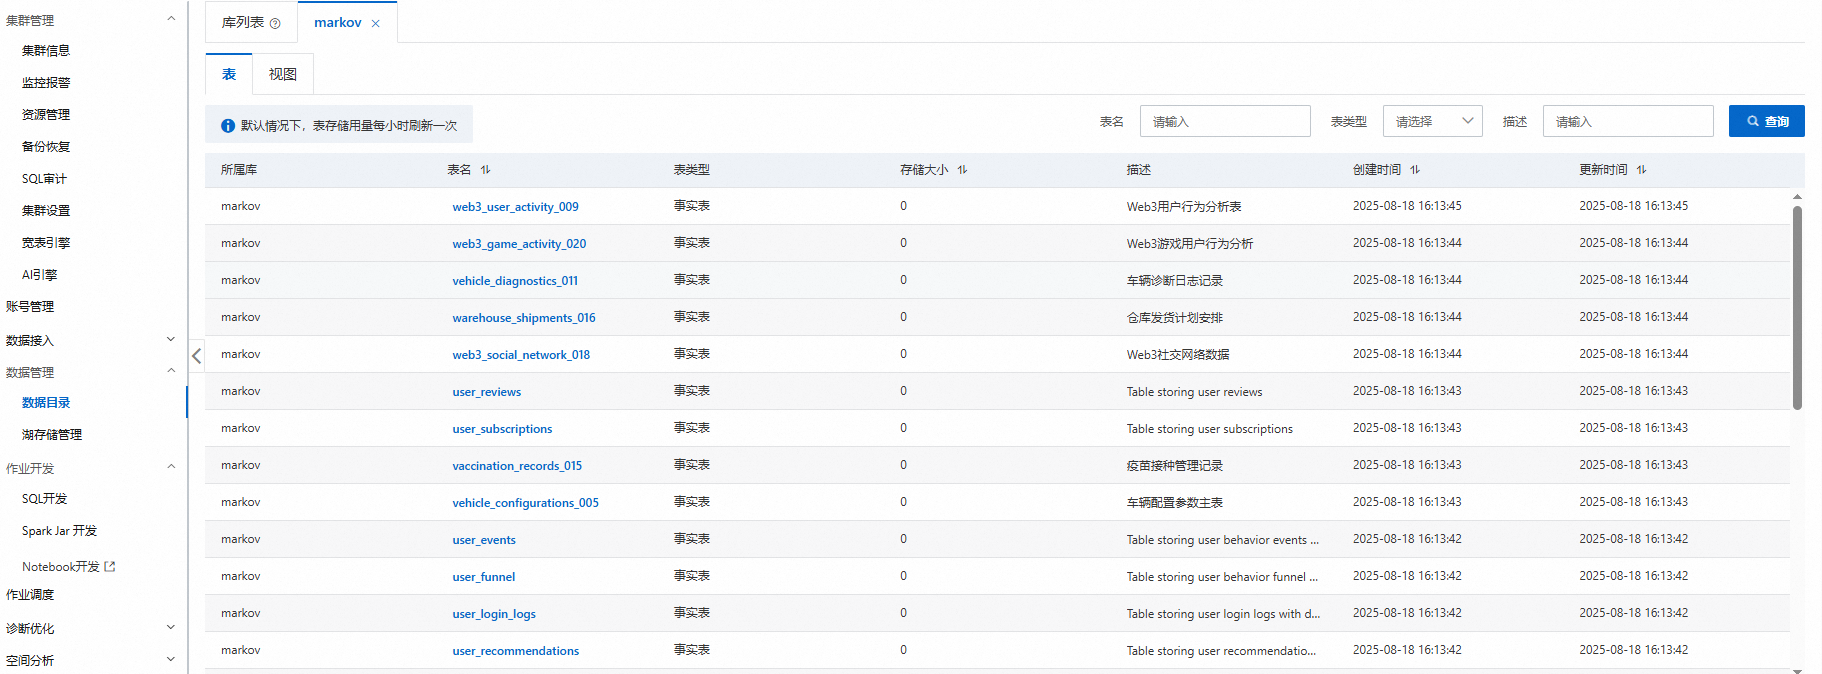The height and width of the screenshot is (674, 1822).
Task: Switch to the 库列表 tab
Action: pos(251,22)
